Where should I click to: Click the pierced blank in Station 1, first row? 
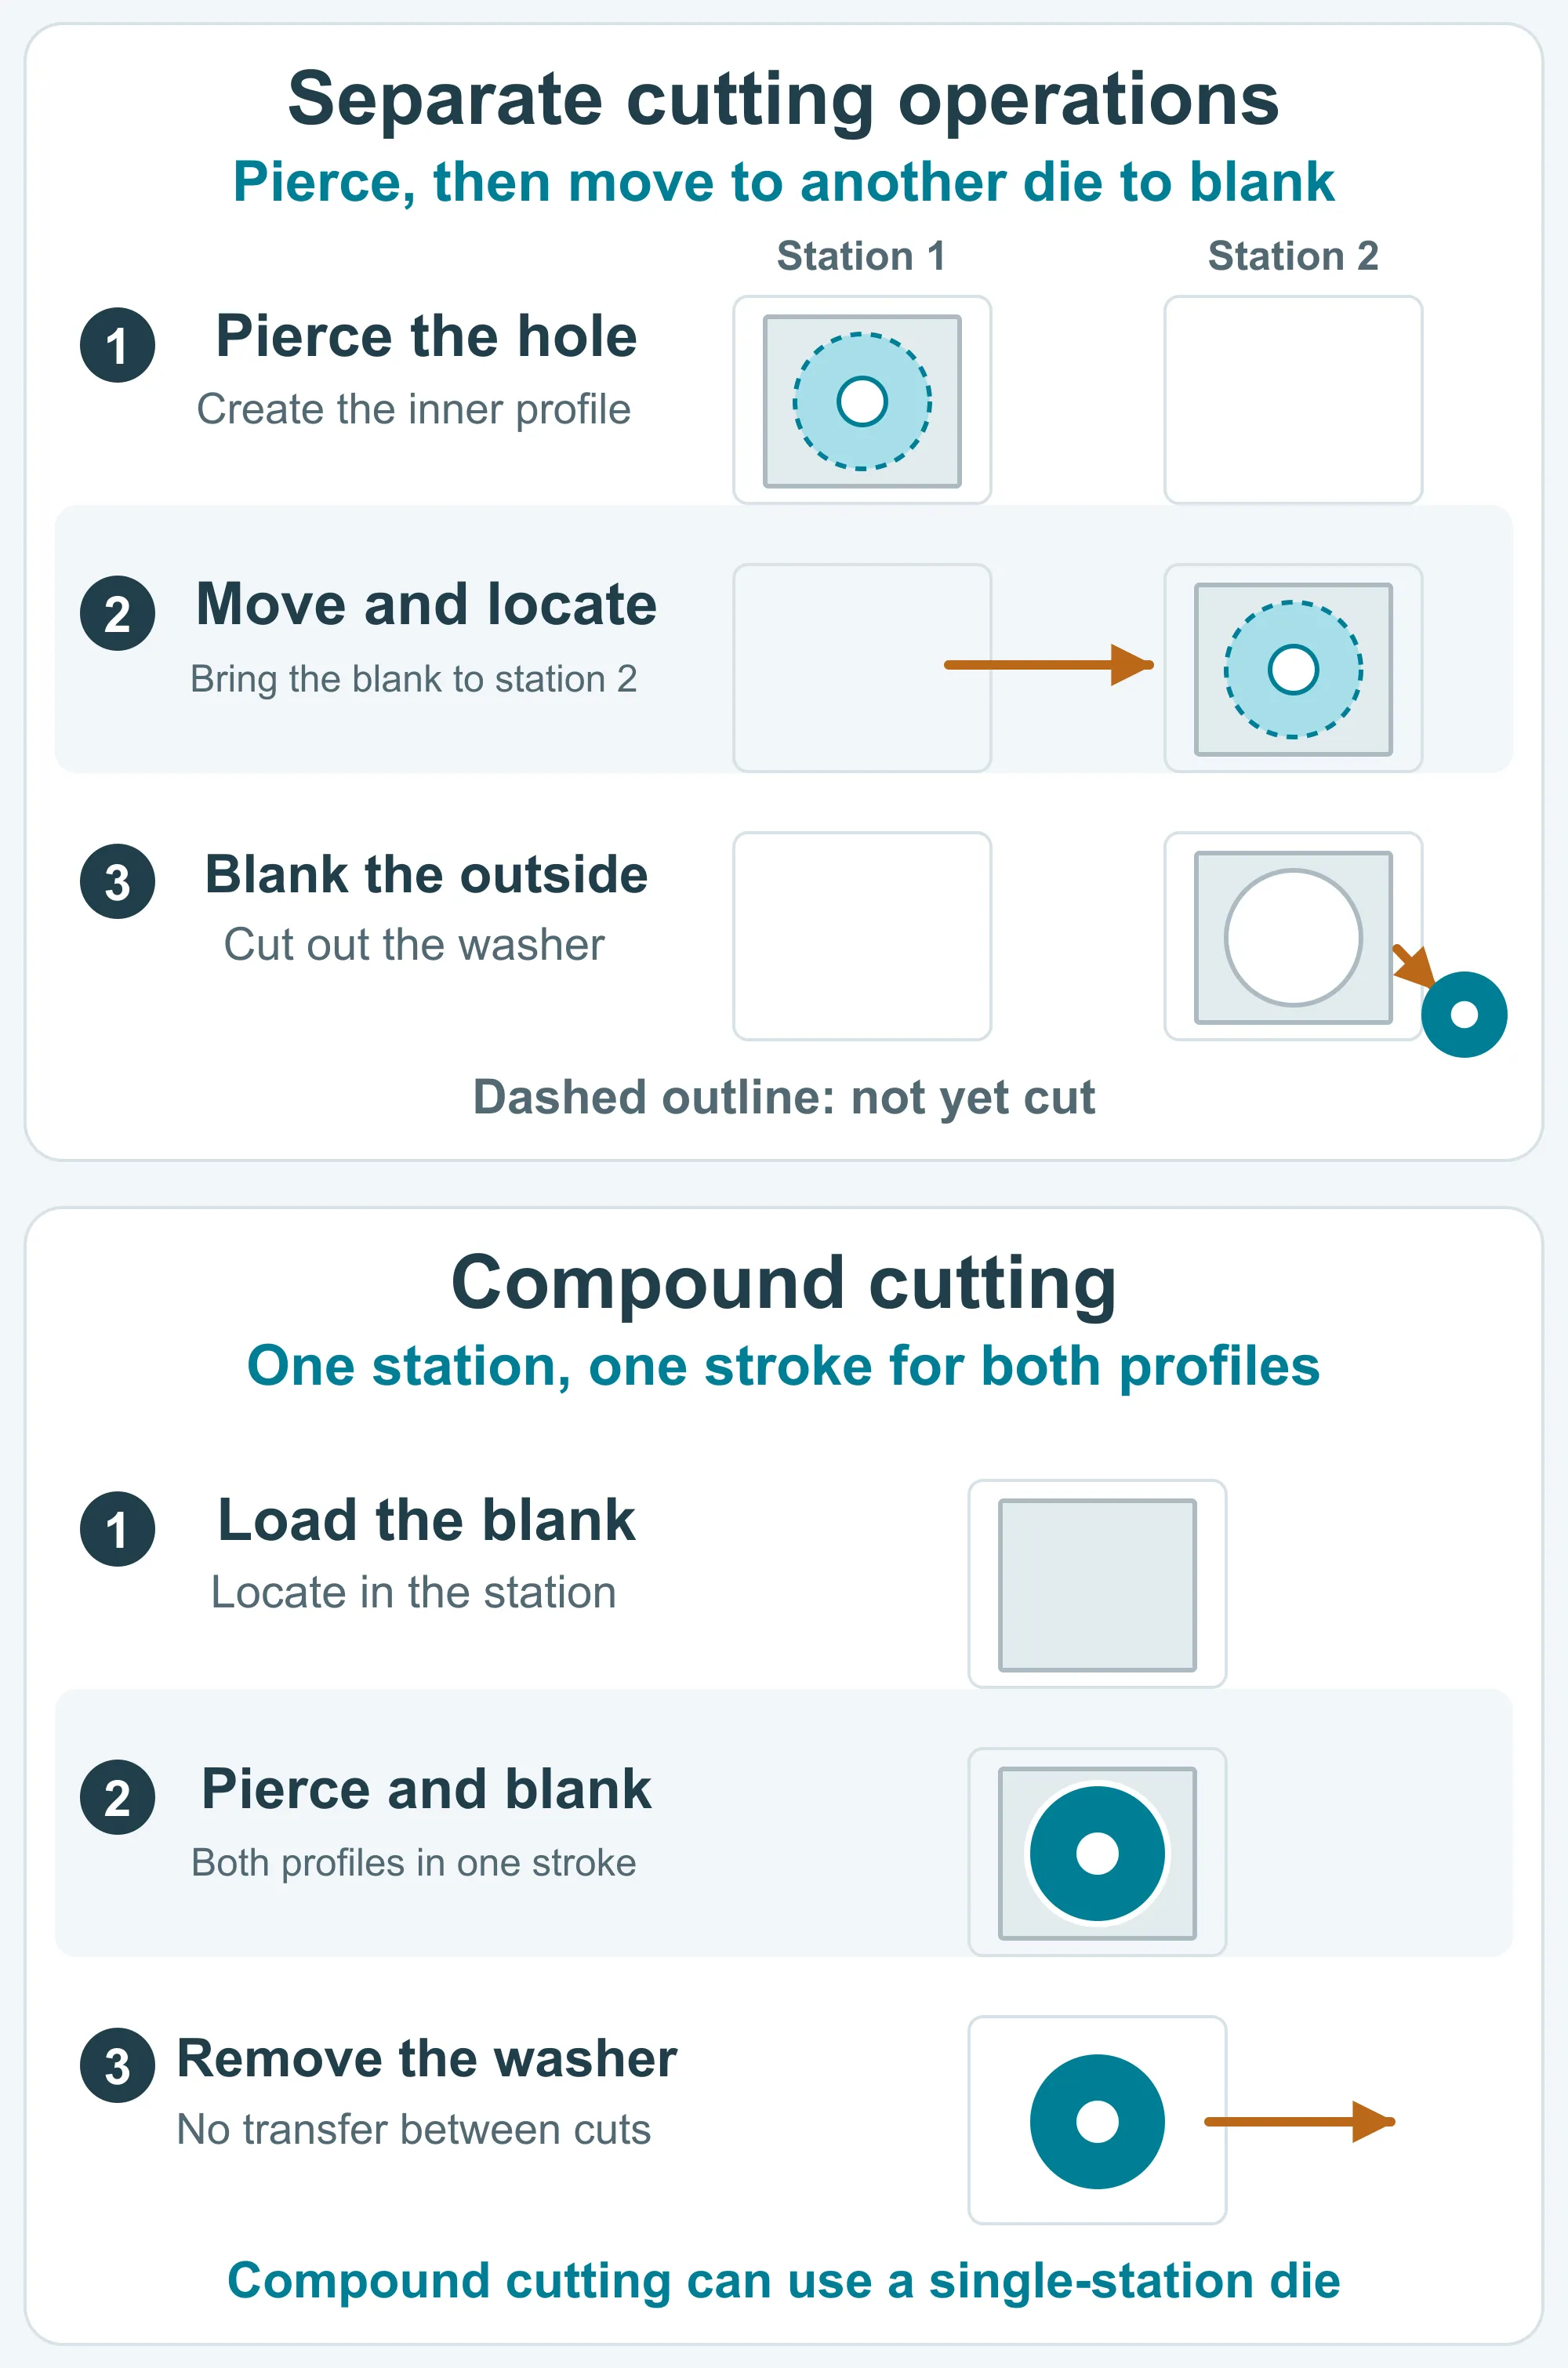pyautogui.click(x=862, y=401)
